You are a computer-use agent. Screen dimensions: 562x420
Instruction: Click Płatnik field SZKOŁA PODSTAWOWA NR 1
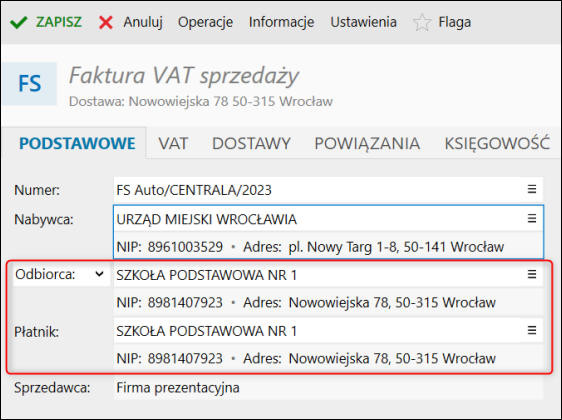pyautogui.click(x=328, y=331)
